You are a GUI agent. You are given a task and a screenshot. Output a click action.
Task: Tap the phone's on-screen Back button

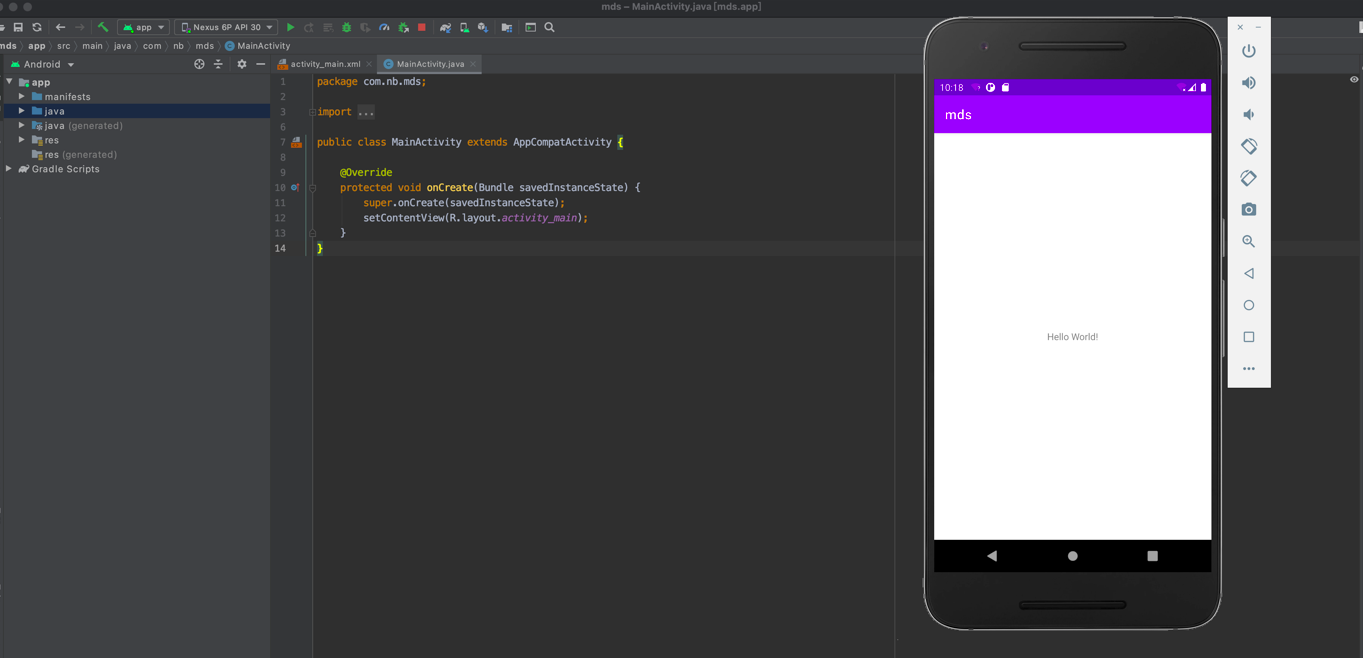coord(992,556)
